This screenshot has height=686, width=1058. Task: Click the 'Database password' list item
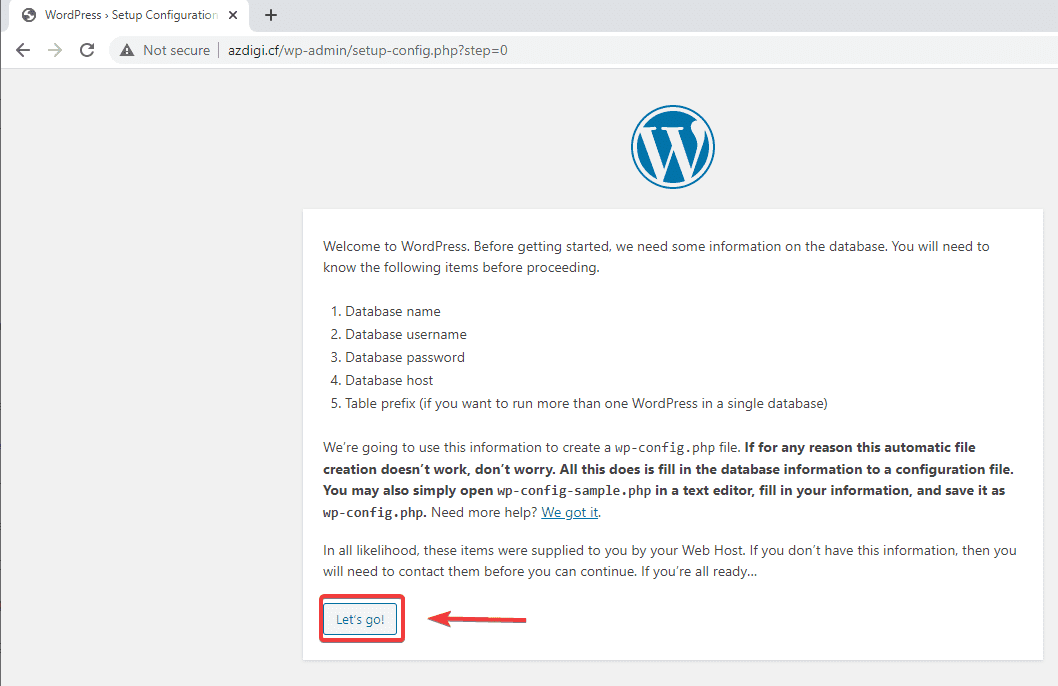404,357
